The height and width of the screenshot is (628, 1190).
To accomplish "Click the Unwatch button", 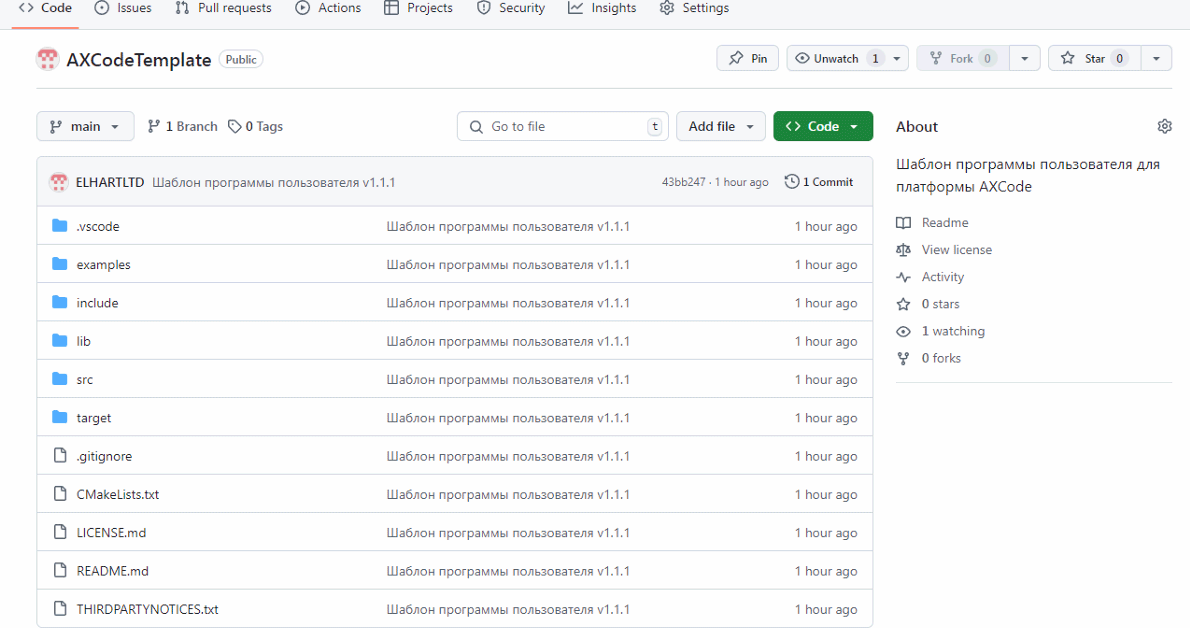I will coord(836,58).
